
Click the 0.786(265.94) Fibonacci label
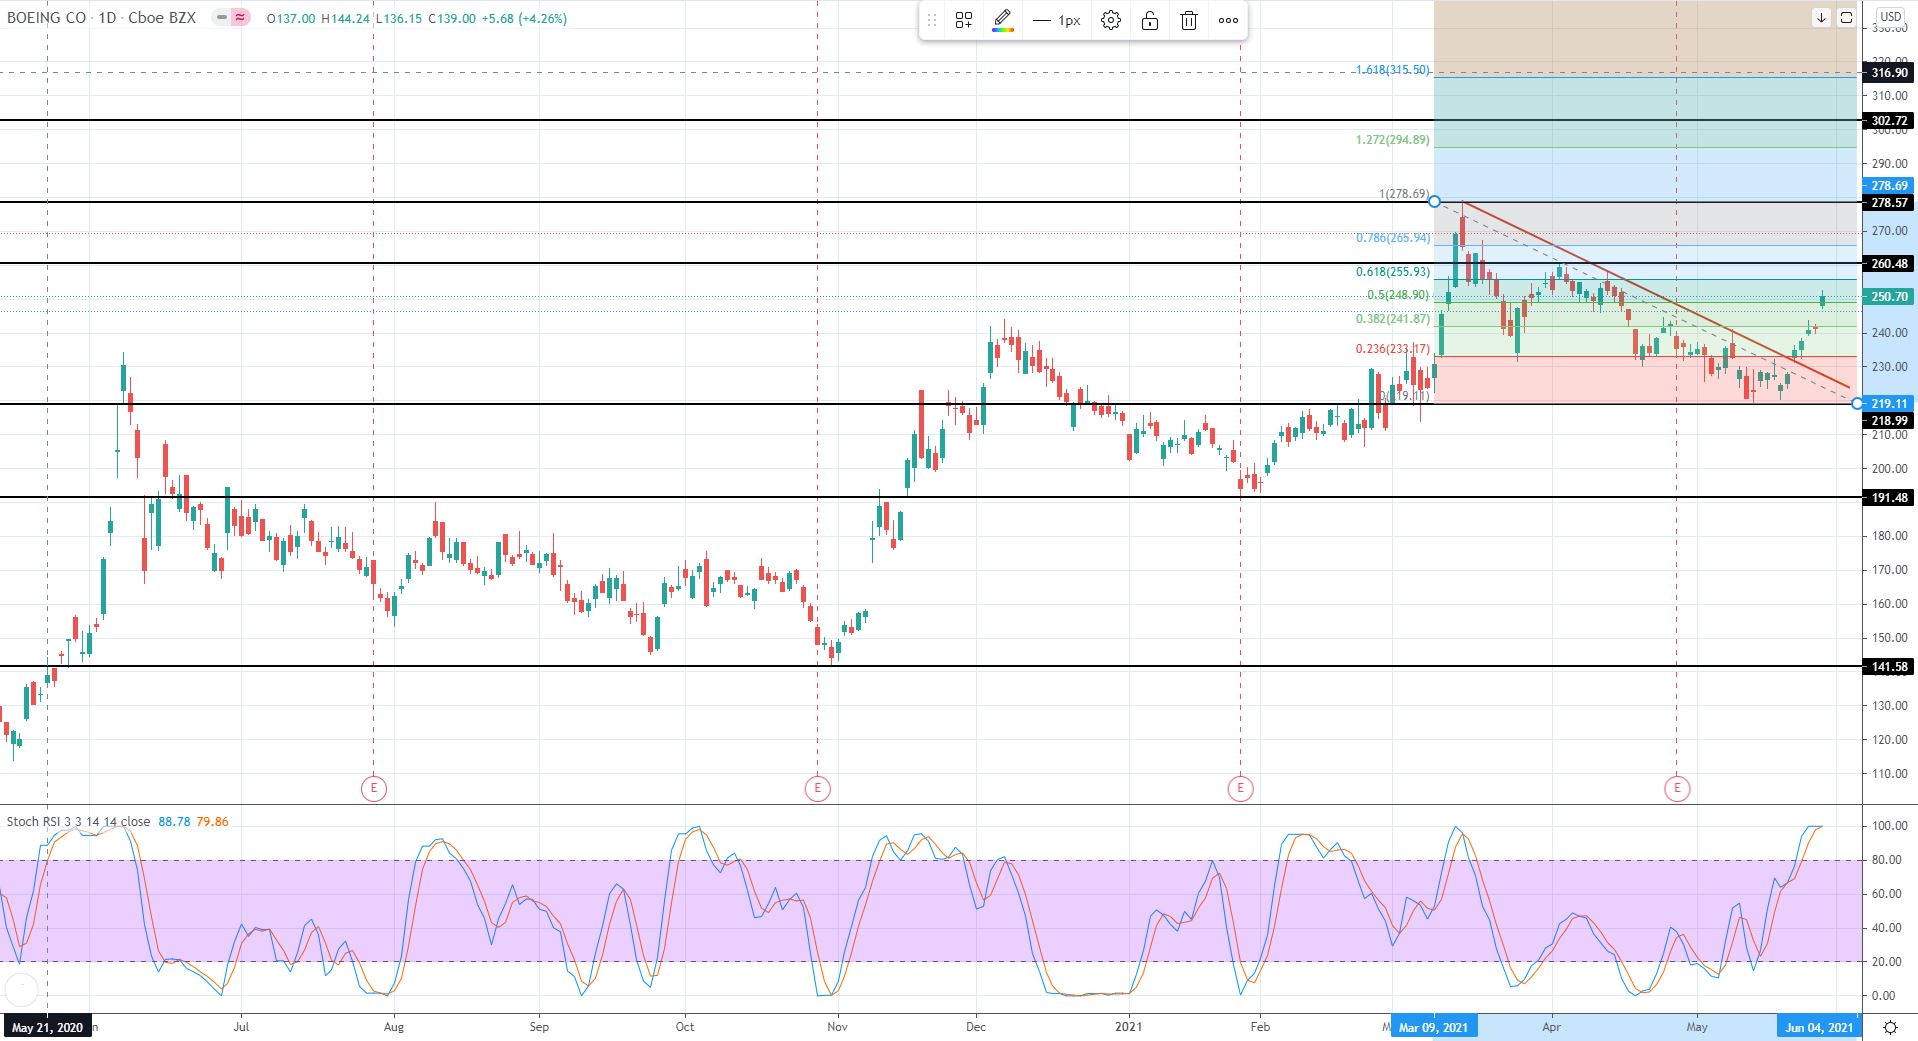(x=1393, y=238)
